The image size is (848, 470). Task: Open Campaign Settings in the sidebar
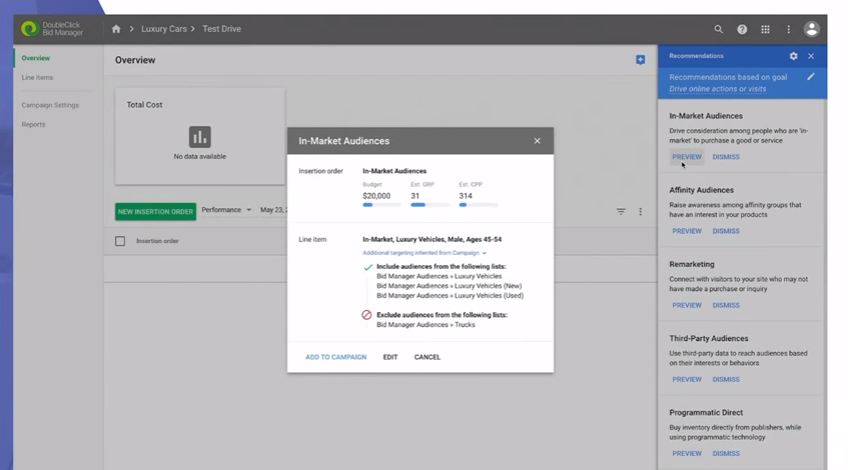pos(50,105)
